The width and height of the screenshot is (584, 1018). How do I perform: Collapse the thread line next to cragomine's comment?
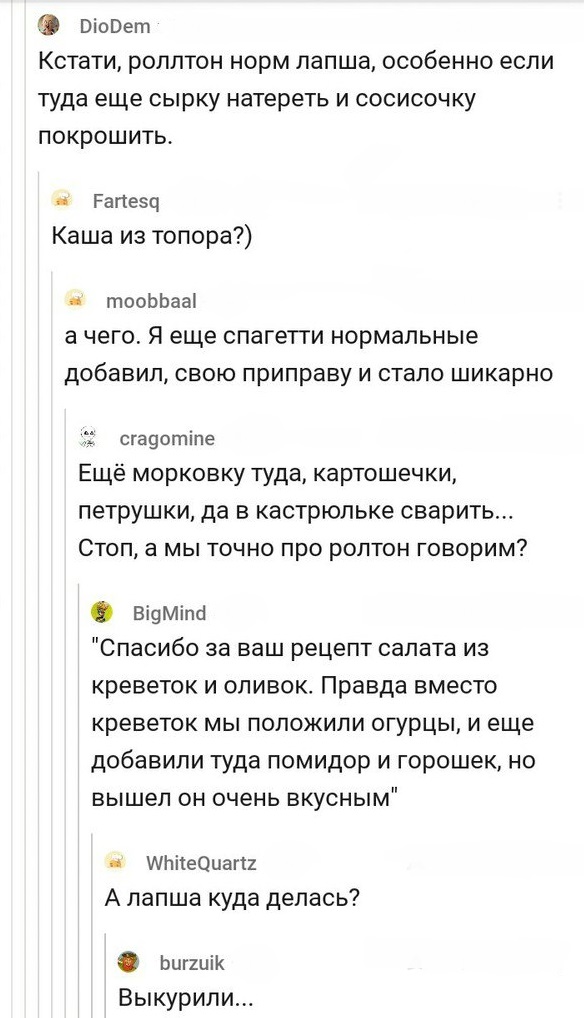[66, 712]
